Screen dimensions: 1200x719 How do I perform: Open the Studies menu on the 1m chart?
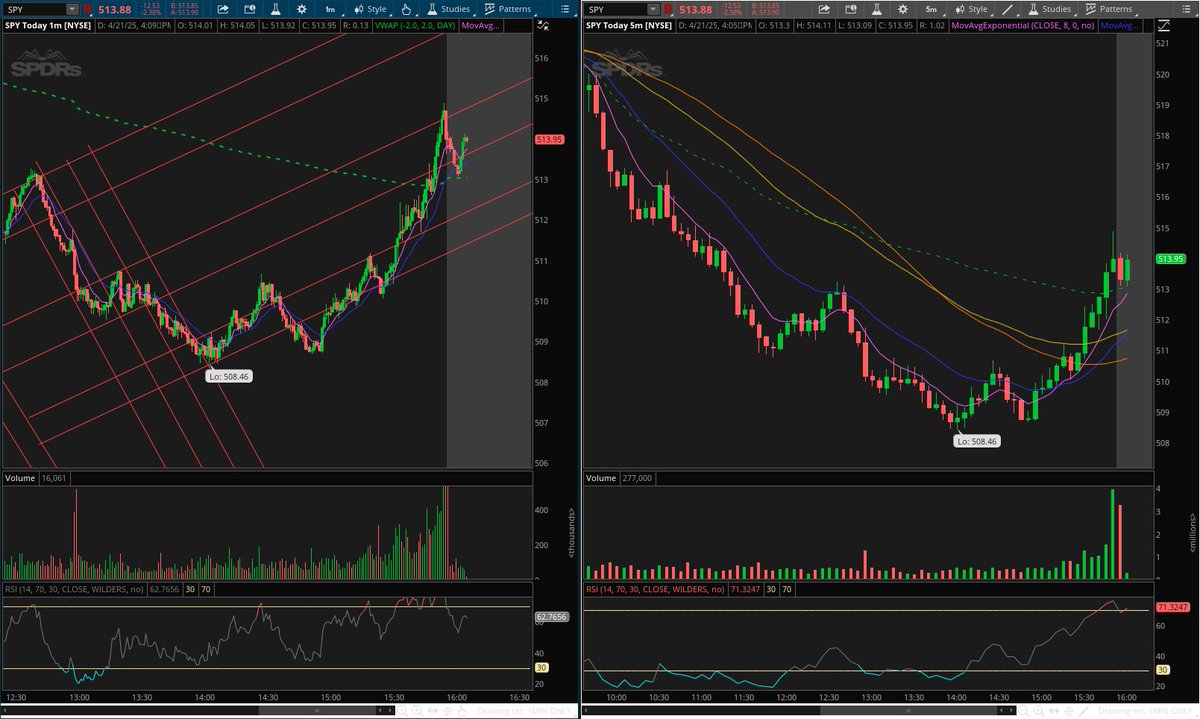pos(448,9)
